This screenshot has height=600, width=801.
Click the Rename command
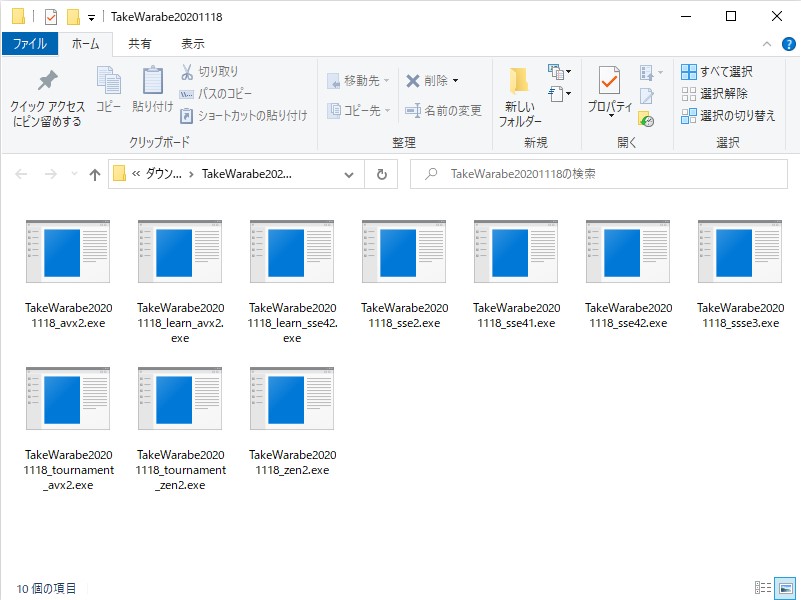pos(443,110)
